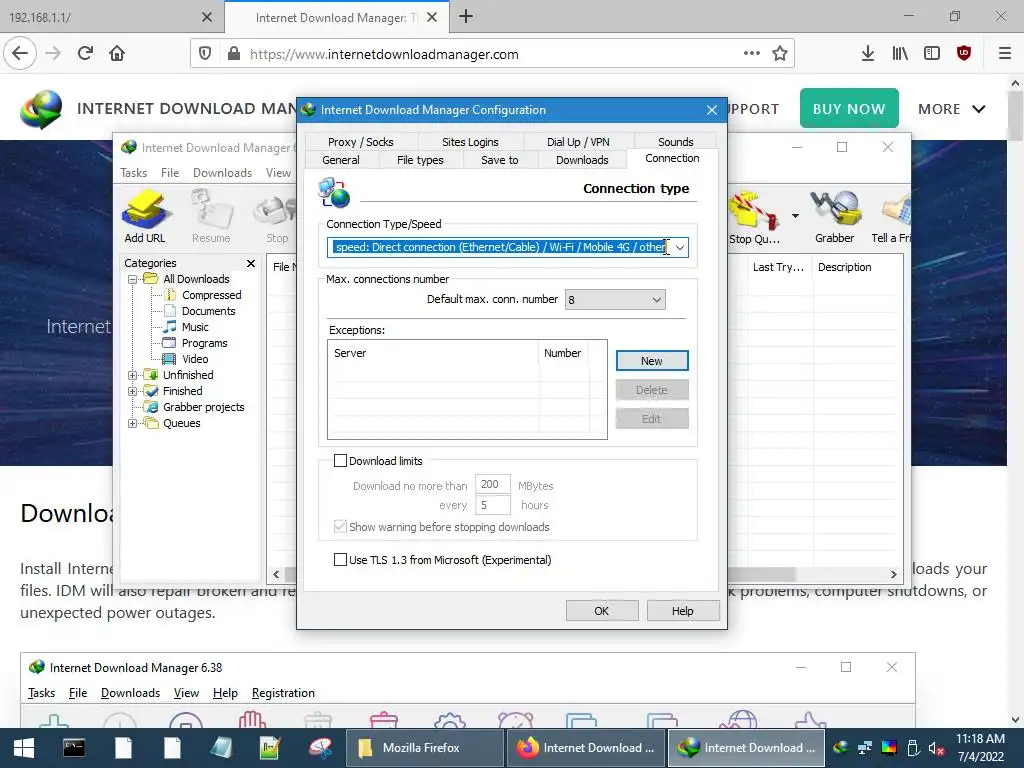Go to Firefox home page icon
The height and width of the screenshot is (768, 1024).
coord(117,53)
